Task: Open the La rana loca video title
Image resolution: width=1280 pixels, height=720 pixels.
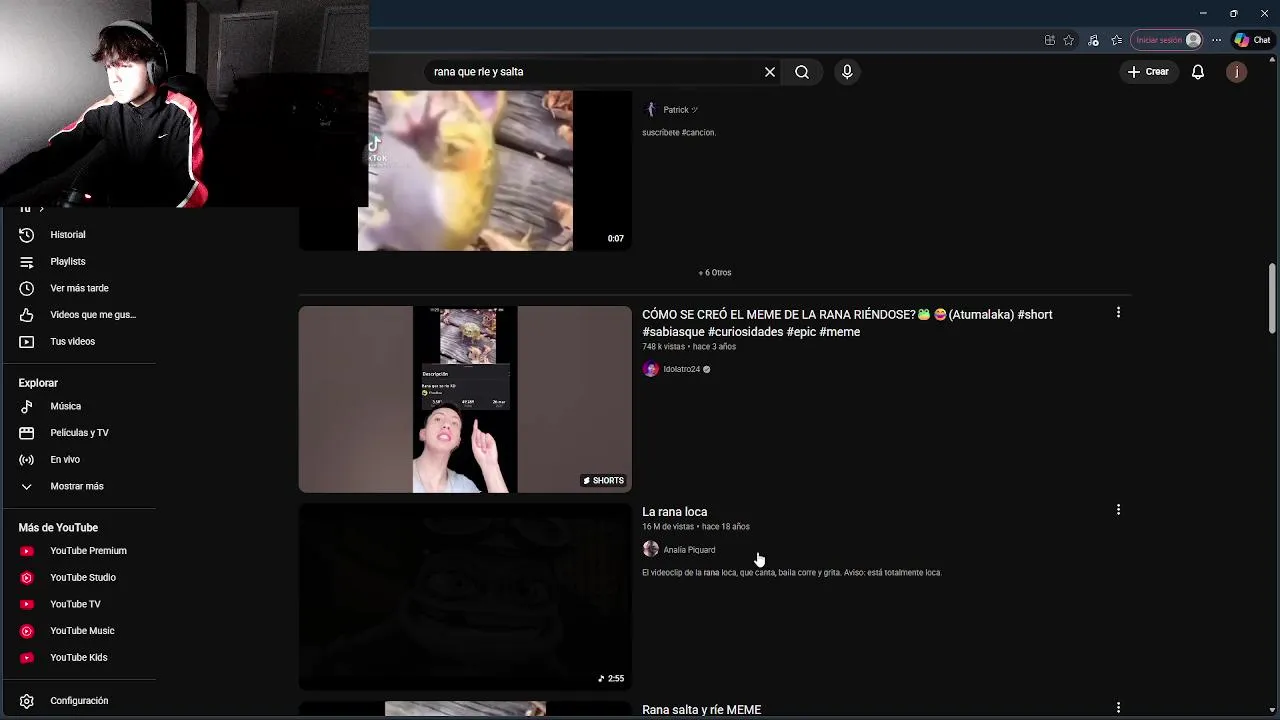Action: 674,512
